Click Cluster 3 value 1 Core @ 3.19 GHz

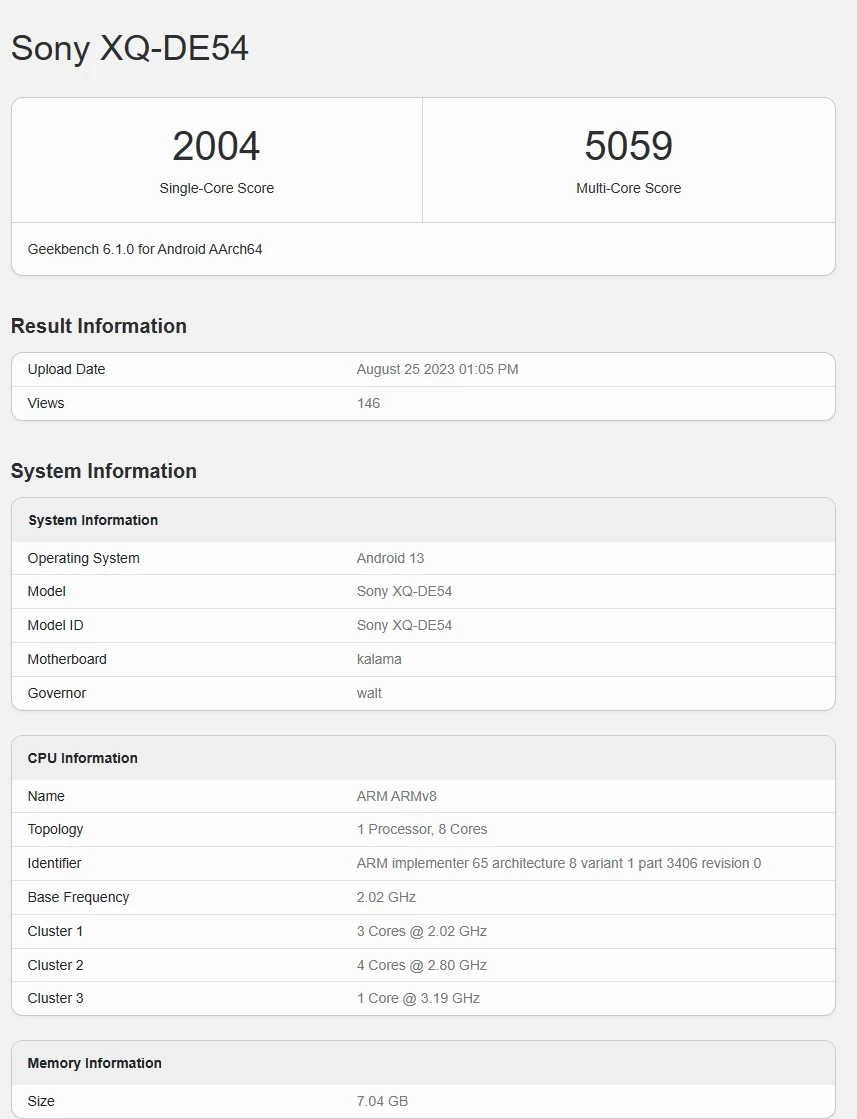tap(418, 998)
